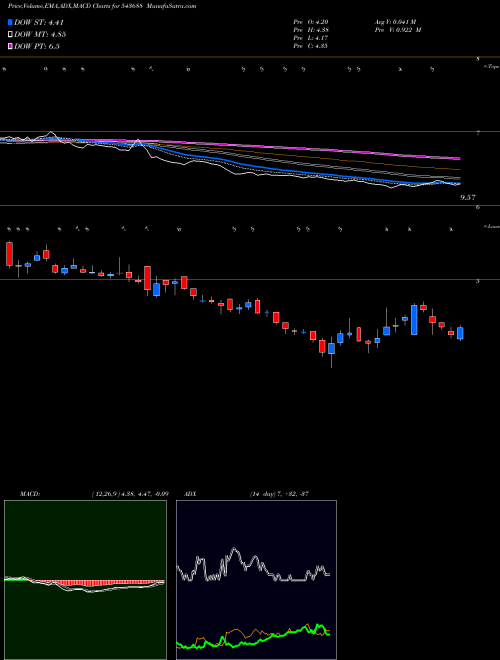This screenshot has height=660, width=500.
Task: Click the 'Avg V: 0.041 M' volume text
Action: 395,22
